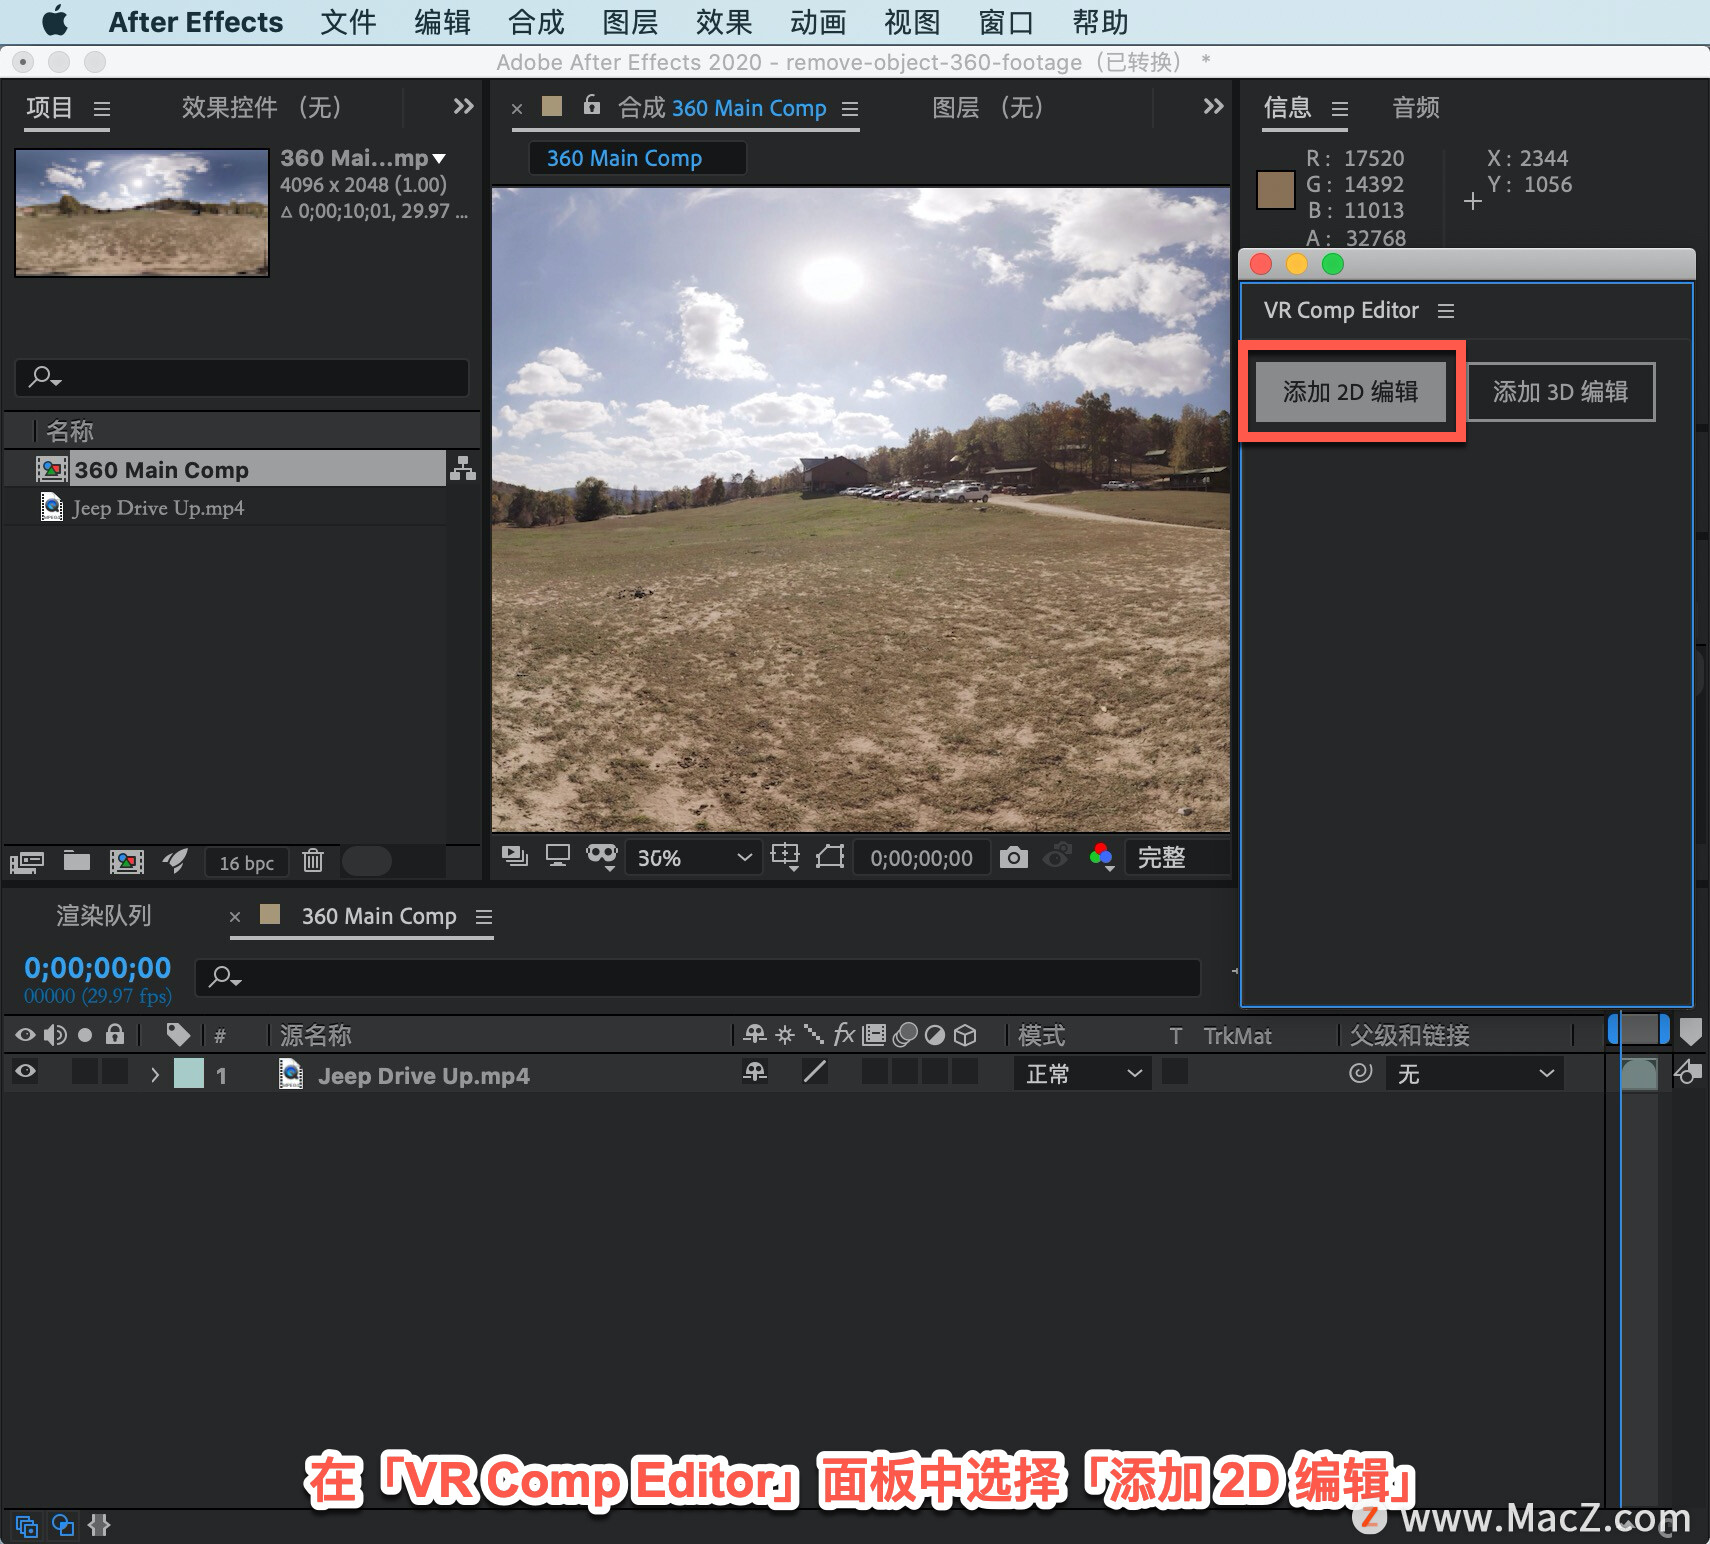Viewport: 1710px width, 1544px height.
Task: Toggle mask and shape path visibility goggles icon
Action: (x=602, y=856)
